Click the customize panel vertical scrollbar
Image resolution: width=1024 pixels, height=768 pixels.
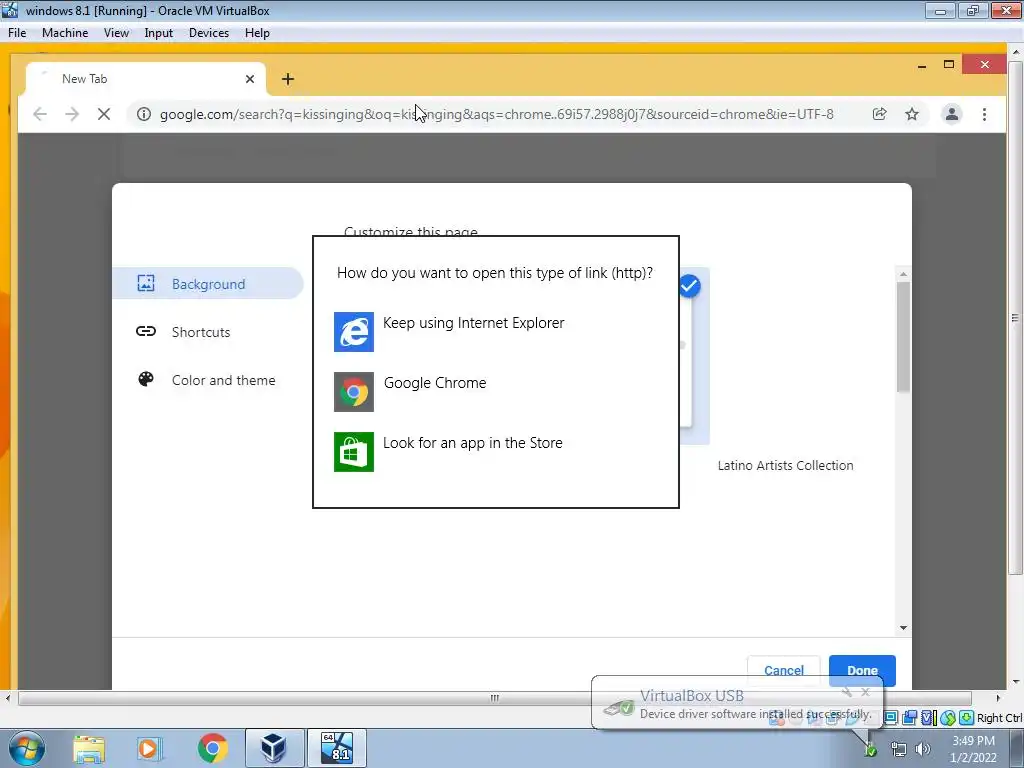(903, 336)
